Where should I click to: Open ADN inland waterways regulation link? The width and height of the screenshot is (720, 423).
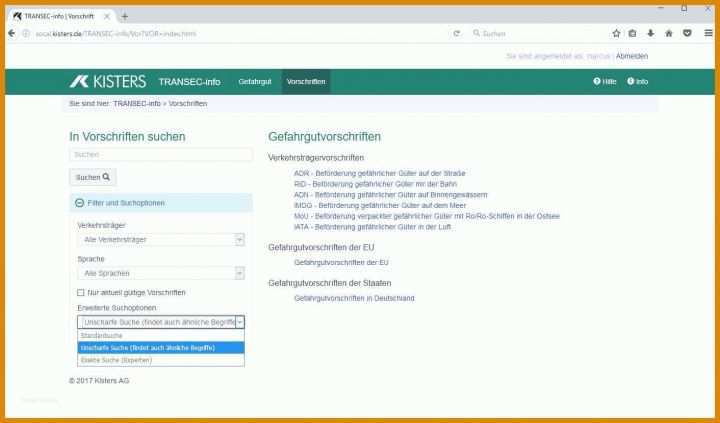(x=391, y=195)
